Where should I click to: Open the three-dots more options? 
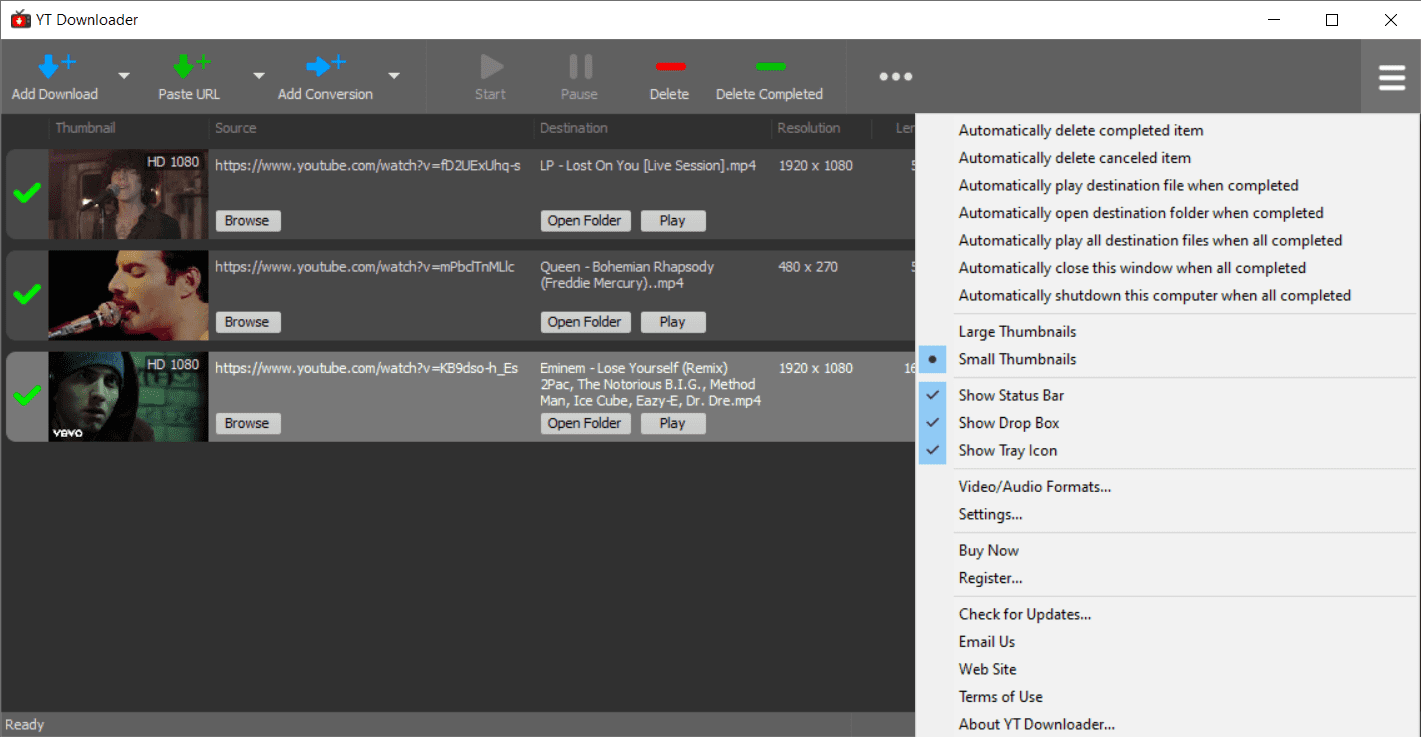coord(896,76)
